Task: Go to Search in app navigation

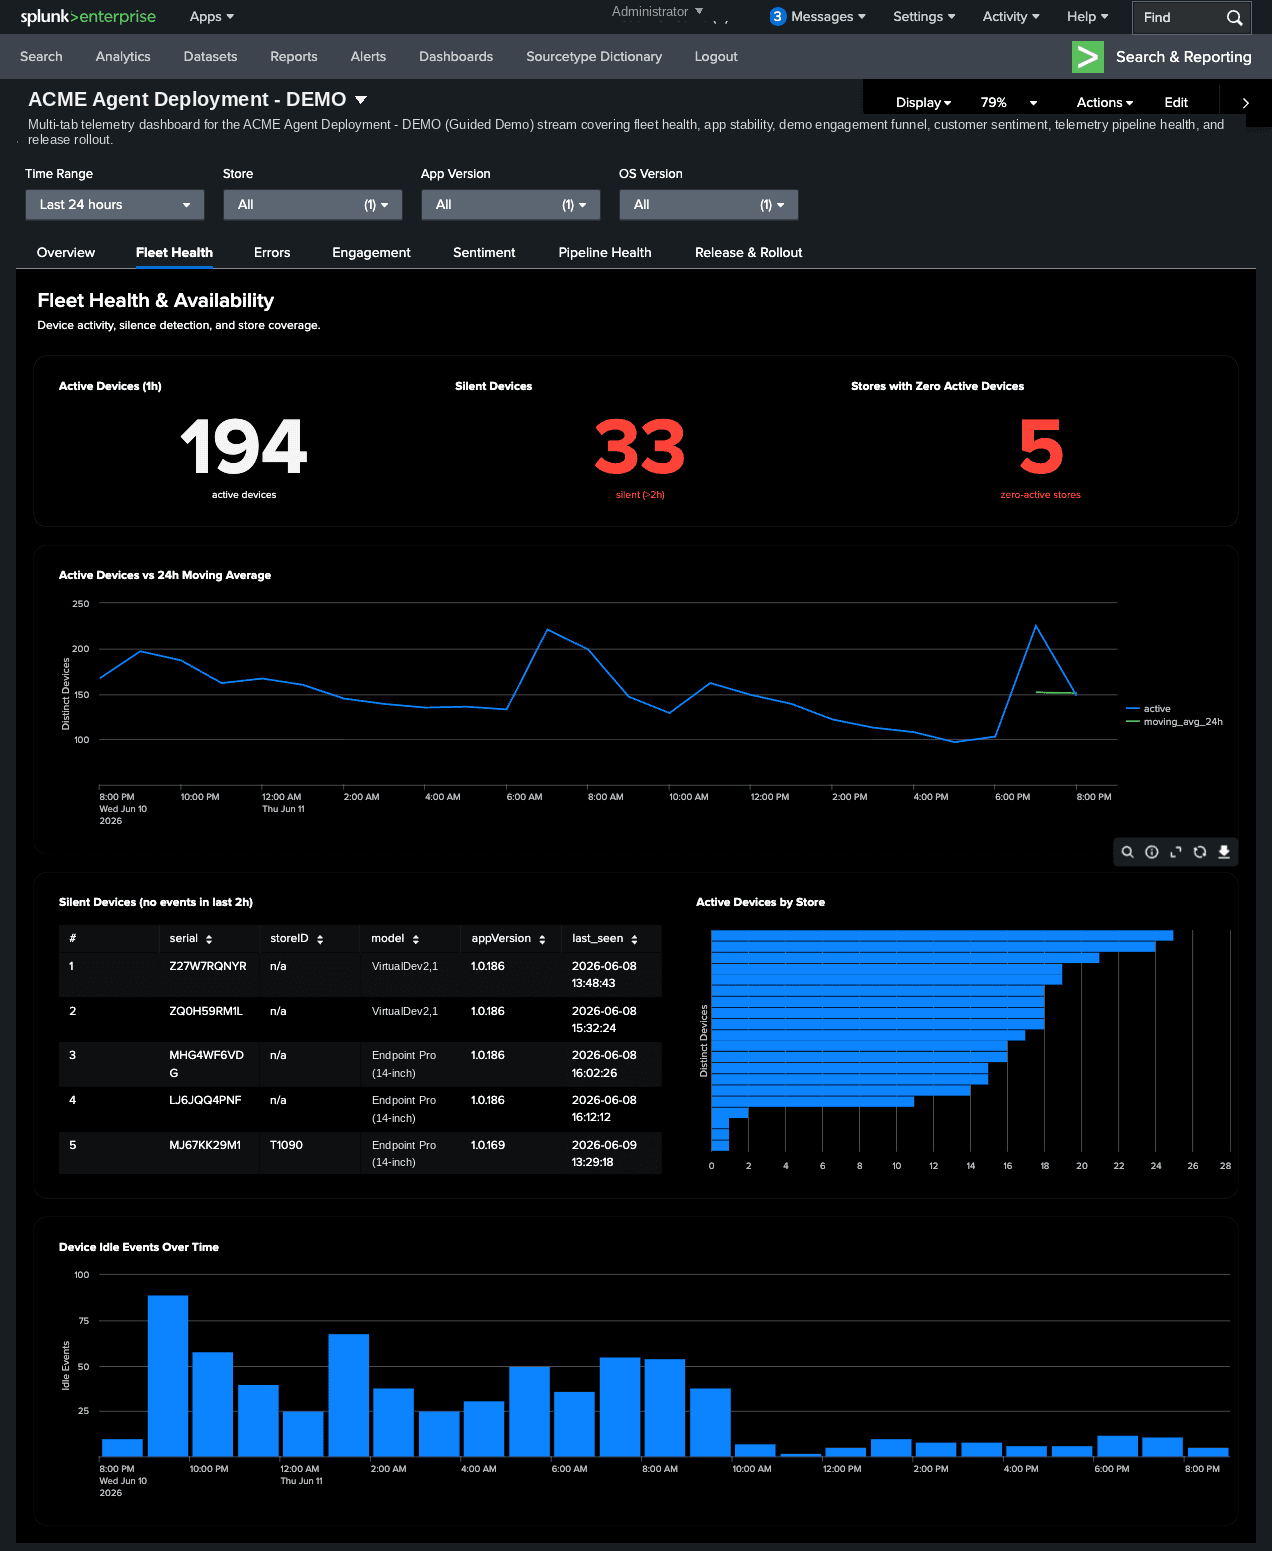Action: pyautogui.click(x=41, y=57)
